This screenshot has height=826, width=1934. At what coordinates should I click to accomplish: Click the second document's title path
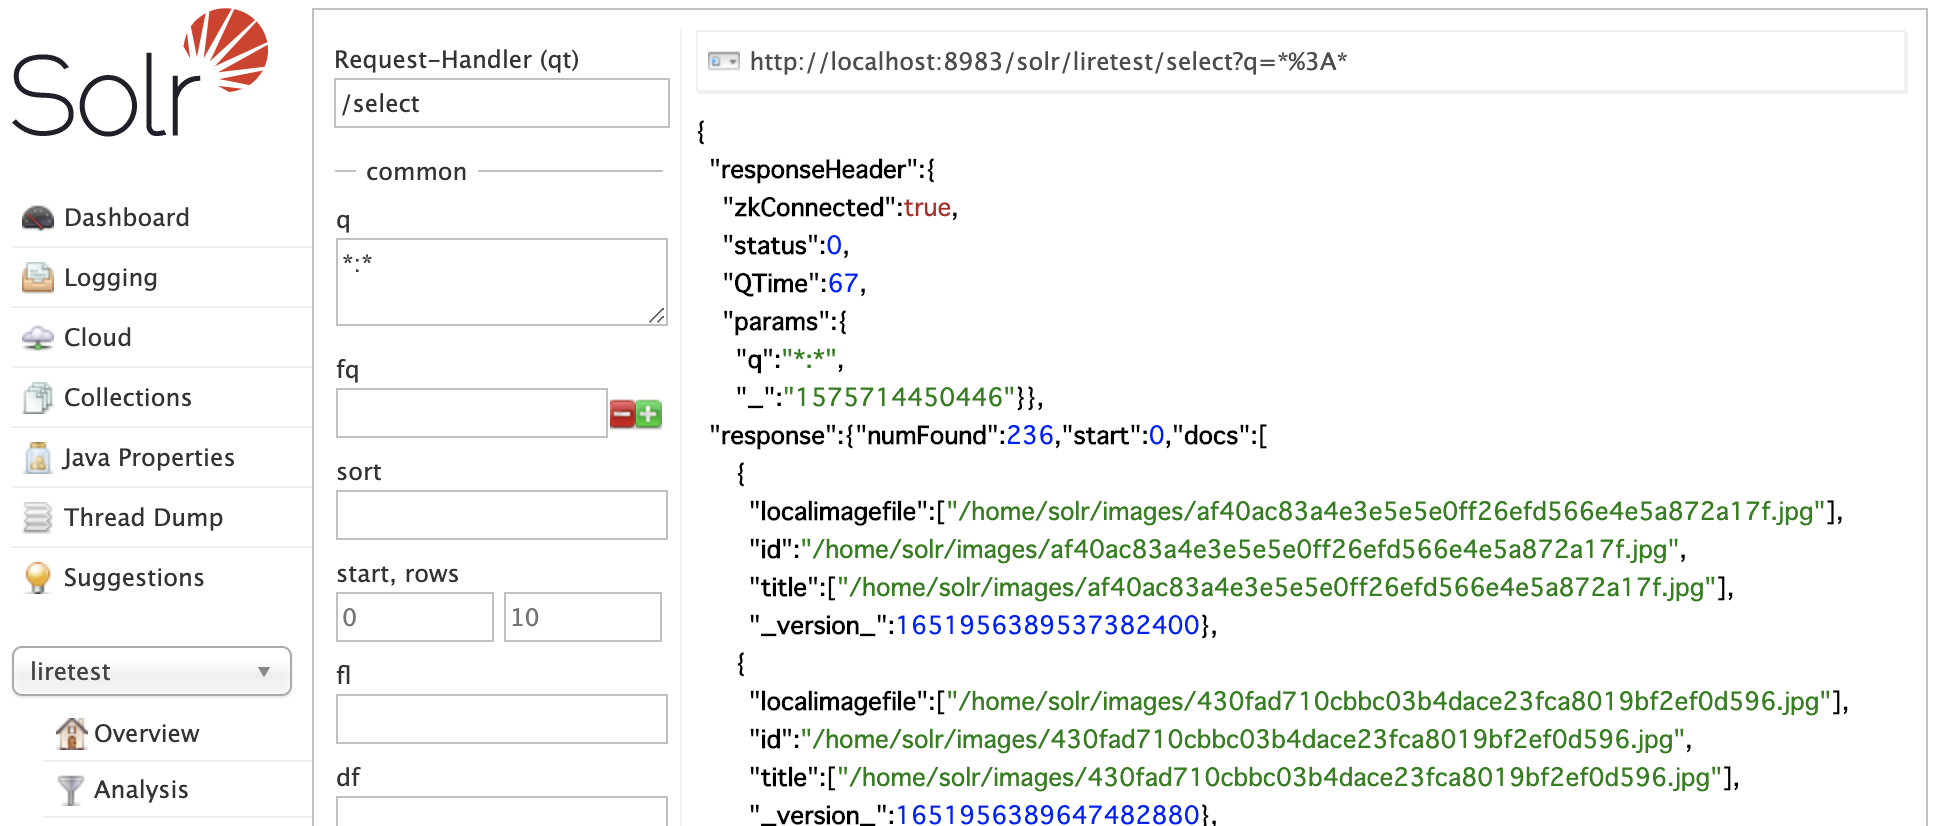click(1280, 777)
